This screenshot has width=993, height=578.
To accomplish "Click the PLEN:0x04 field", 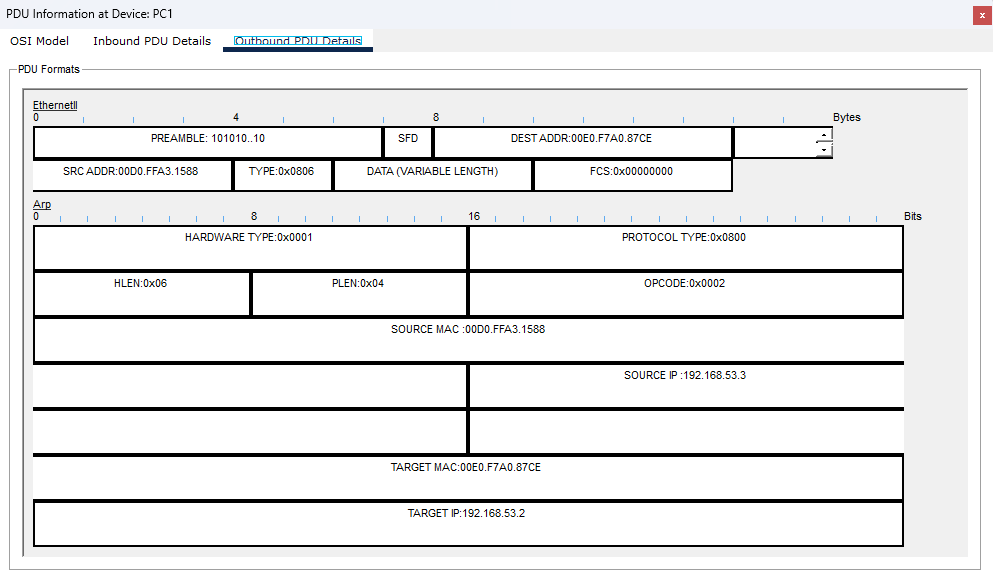I will click(x=359, y=294).
